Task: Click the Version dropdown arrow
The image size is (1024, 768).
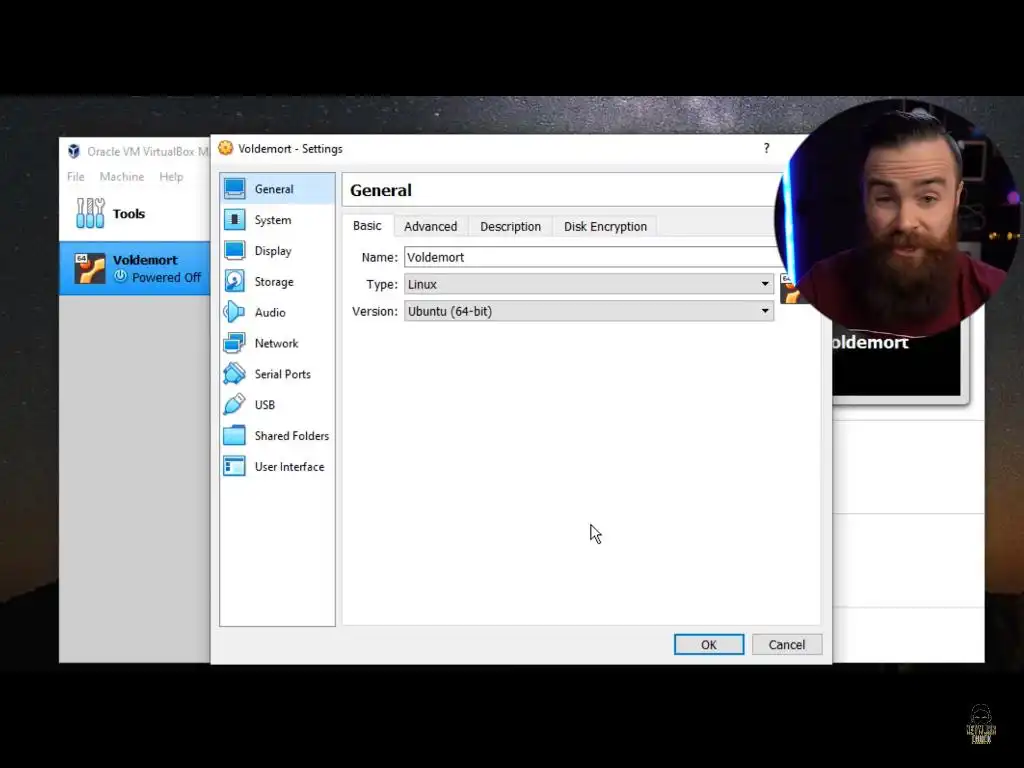Action: (765, 311)
